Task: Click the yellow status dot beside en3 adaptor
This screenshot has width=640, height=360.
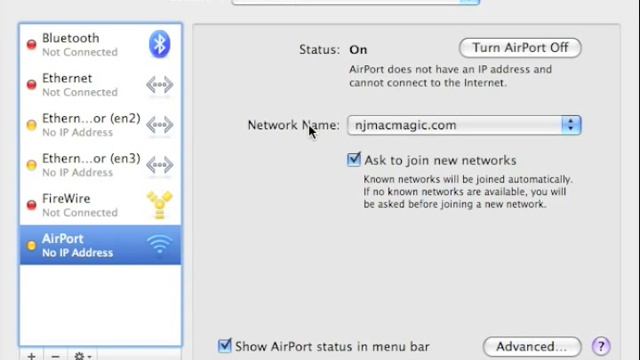Action: tap(31, 165)
